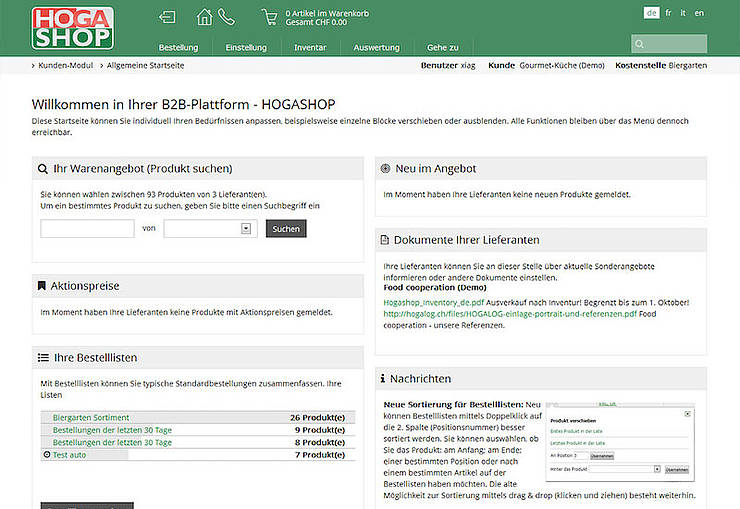This screenshot has height=509, width=740.
Task: Open Hogashop_Inventory_de.pdf document
Action: point(434,302)
